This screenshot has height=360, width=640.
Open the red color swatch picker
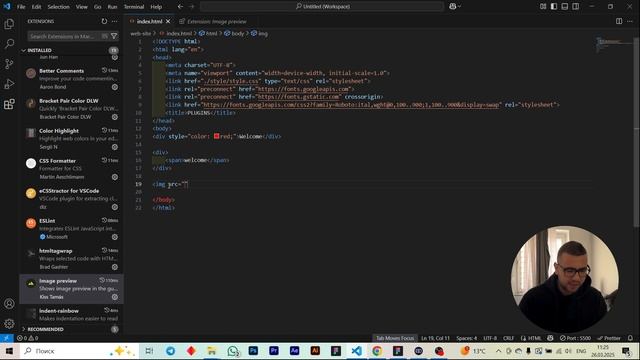[x=216, y=136]
